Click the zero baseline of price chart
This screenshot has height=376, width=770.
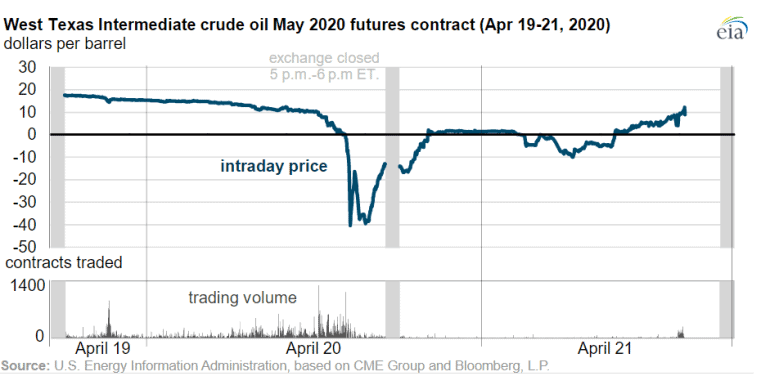pos(392,134)
